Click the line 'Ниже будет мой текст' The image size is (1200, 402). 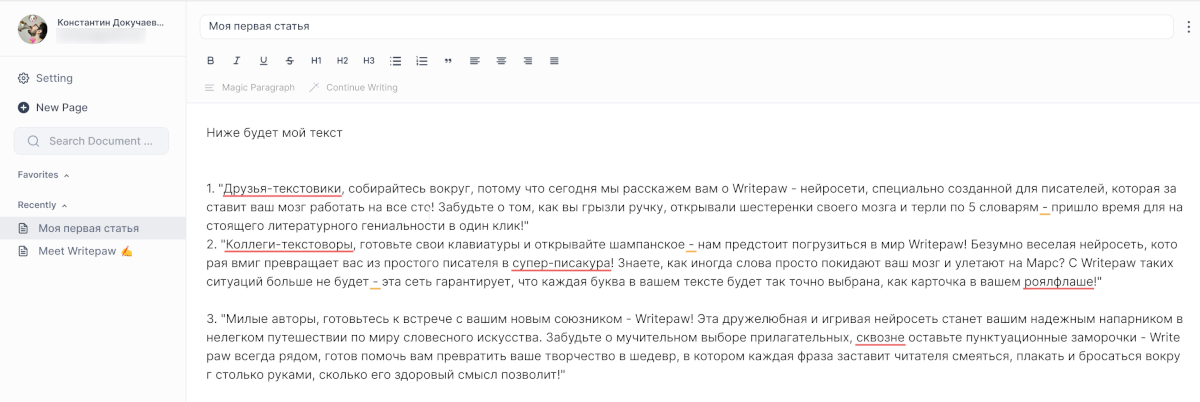coord(275,132)
